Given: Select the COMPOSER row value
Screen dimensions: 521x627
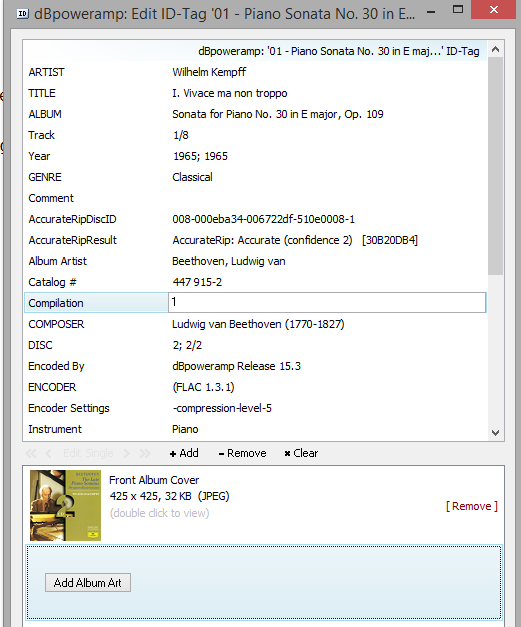Looking at the screenshot, I should pyautogui.click(x=258, y=324).
